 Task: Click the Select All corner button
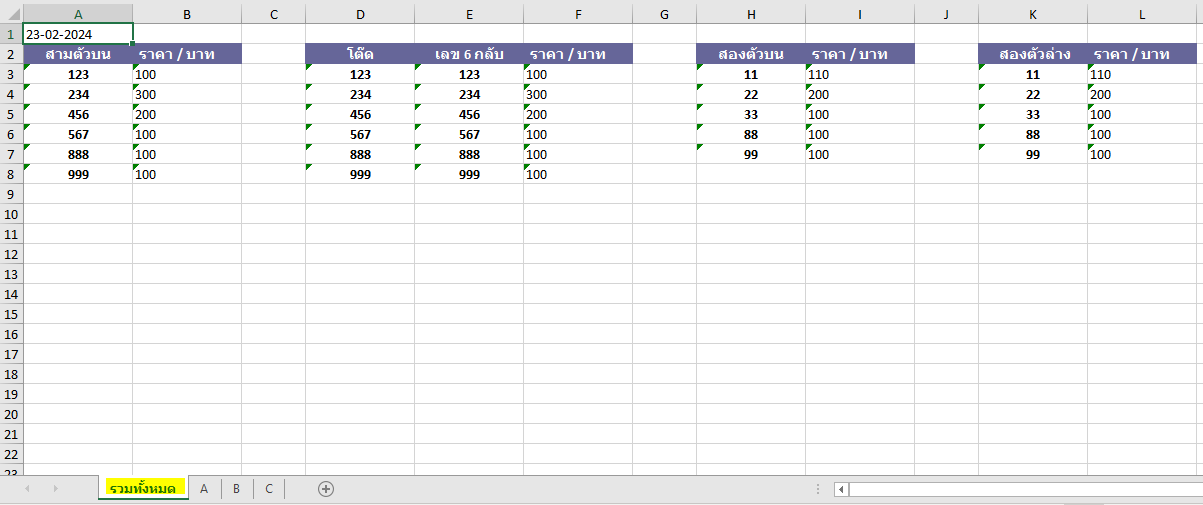11,14
